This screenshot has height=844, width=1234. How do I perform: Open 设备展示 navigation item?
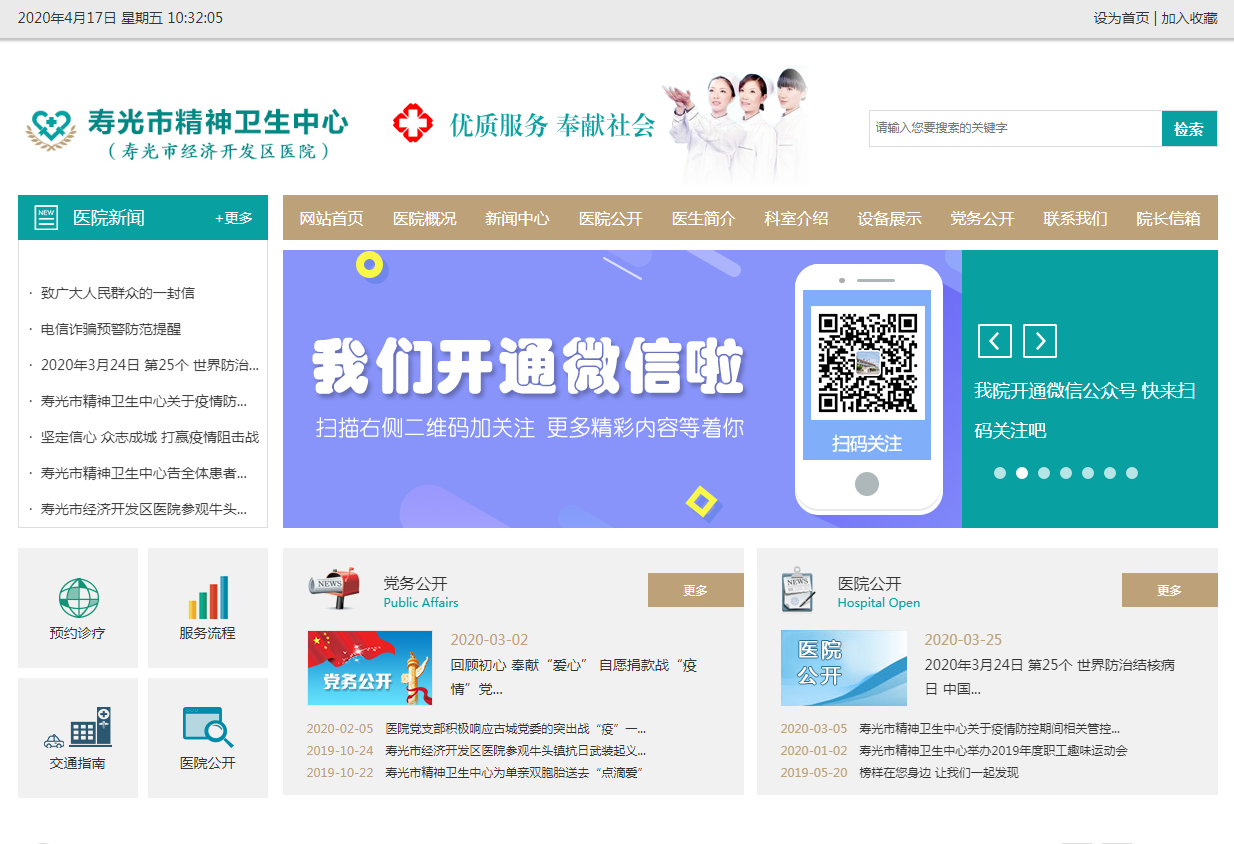[x=889, y=218]
